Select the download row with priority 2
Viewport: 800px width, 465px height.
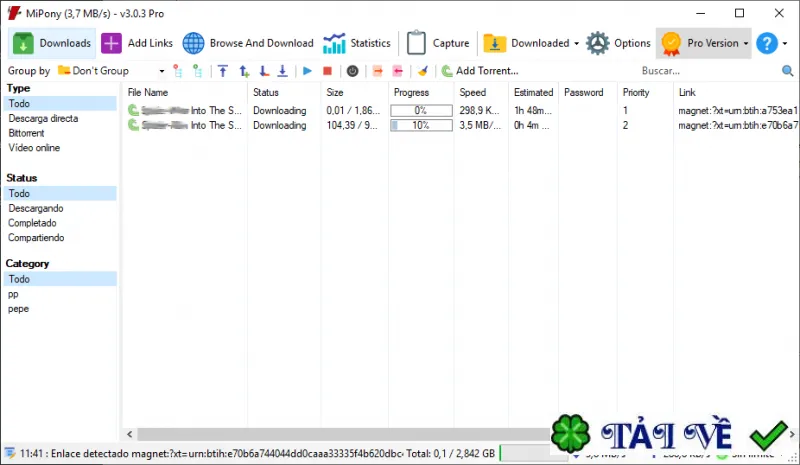tap(461, 126)
